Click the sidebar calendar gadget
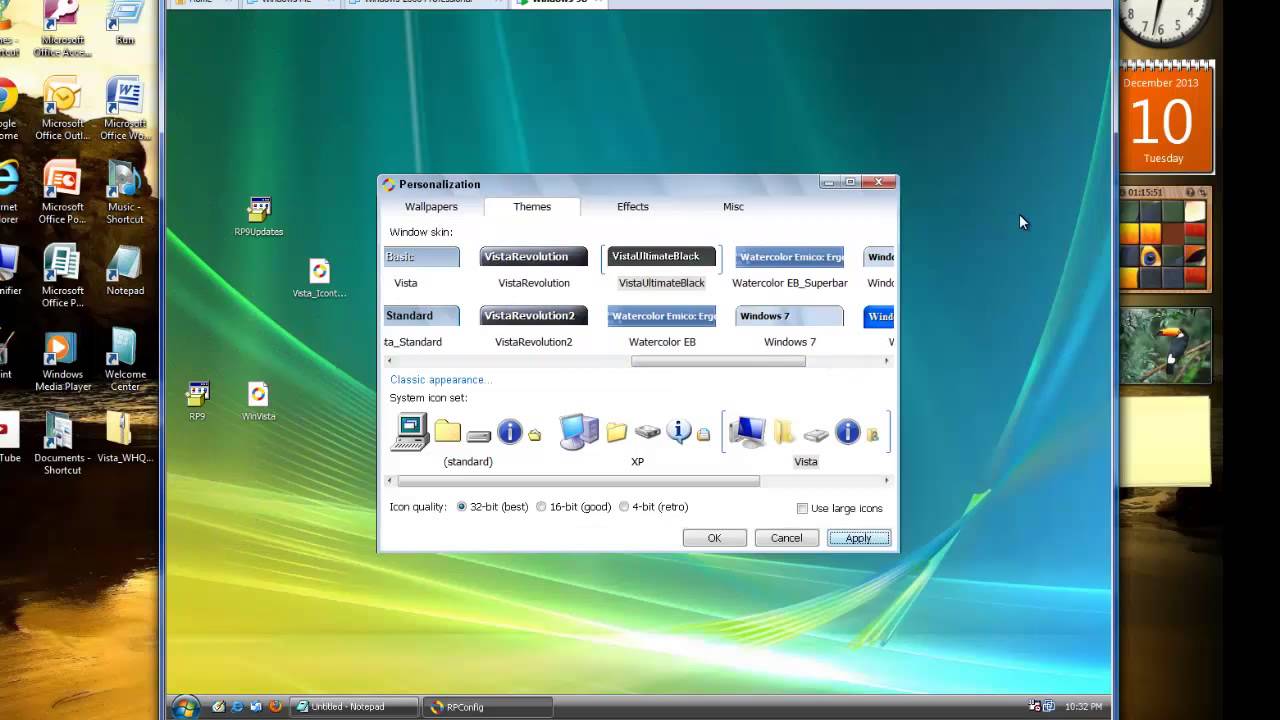The image size is (1280, 720). (1166, 118)
